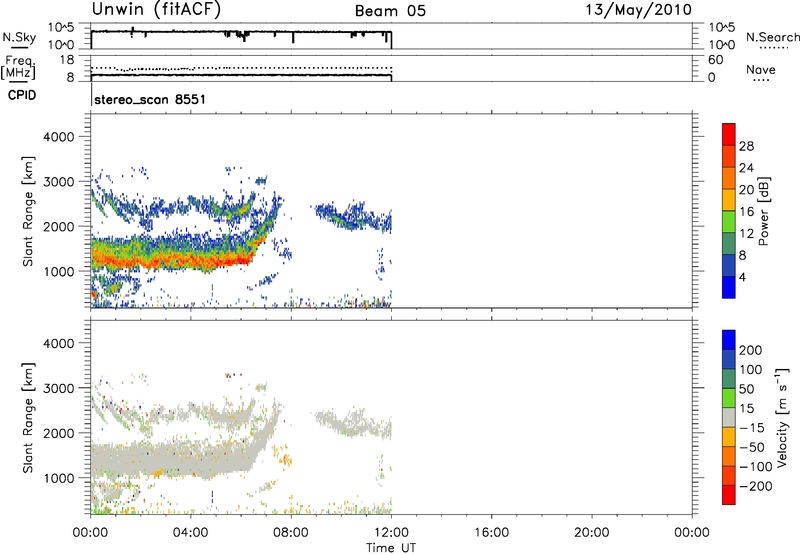Viewport: 800px width, 554px height.
Task: Pick the red bottom segment of the velocity colorbar
Action: [729, 495]
